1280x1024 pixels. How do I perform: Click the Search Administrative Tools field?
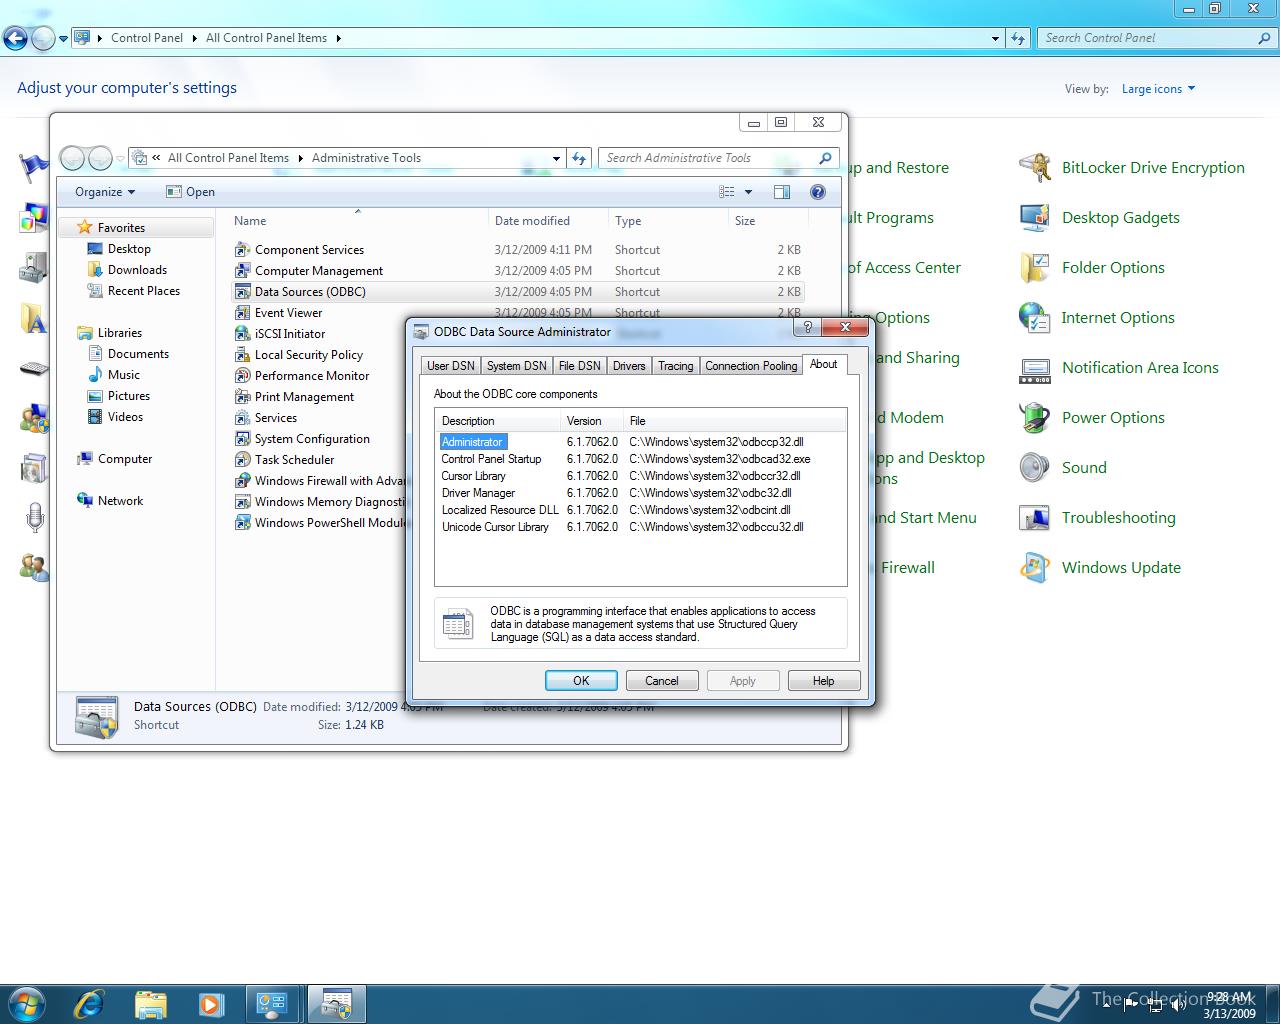718,158
